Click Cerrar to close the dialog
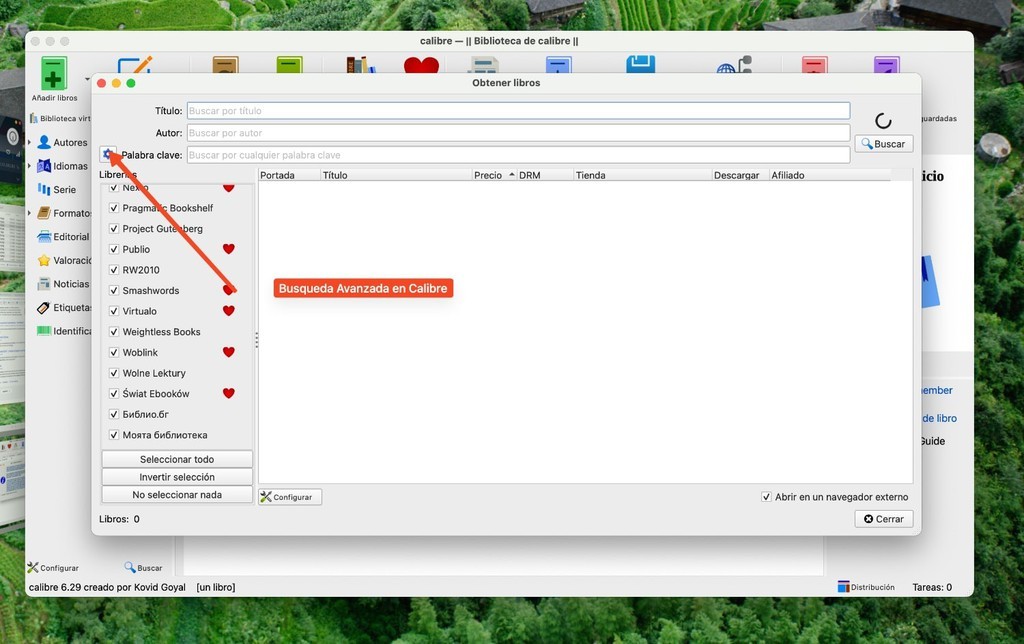 [x=884, y=519]
